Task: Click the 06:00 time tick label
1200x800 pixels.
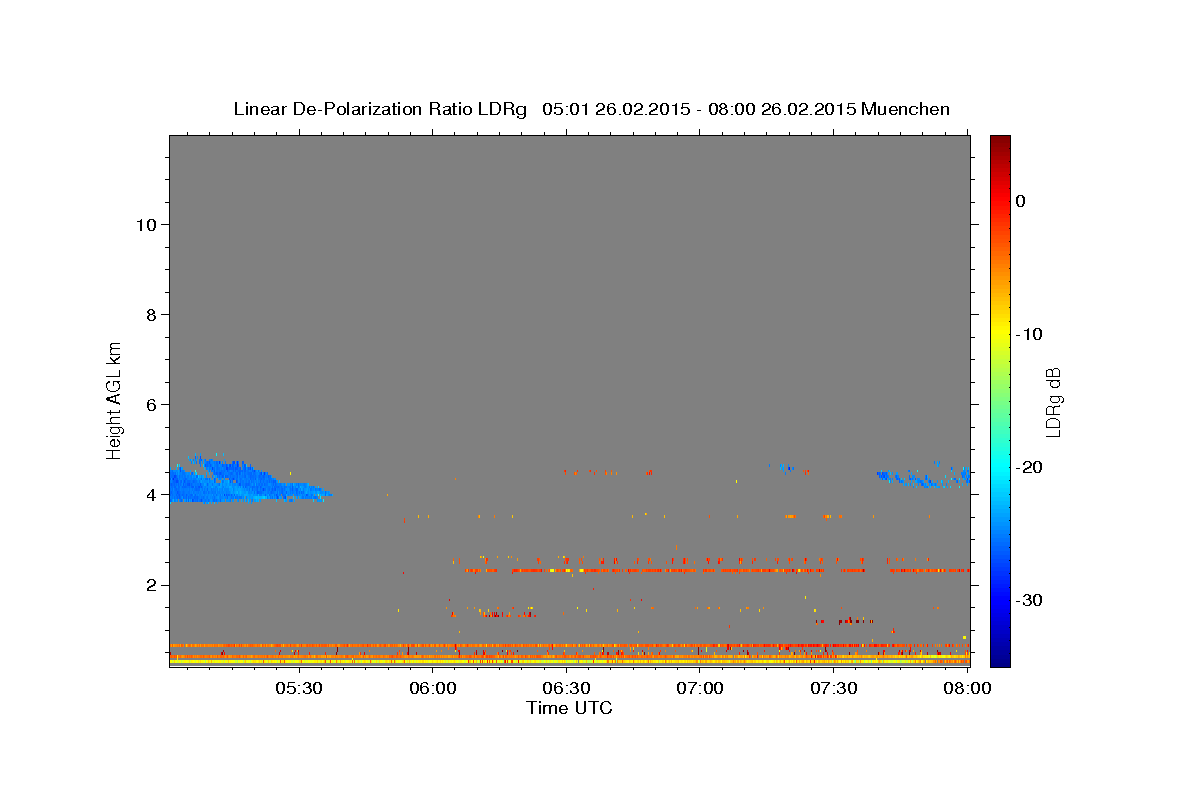Action: click(433, 688)
